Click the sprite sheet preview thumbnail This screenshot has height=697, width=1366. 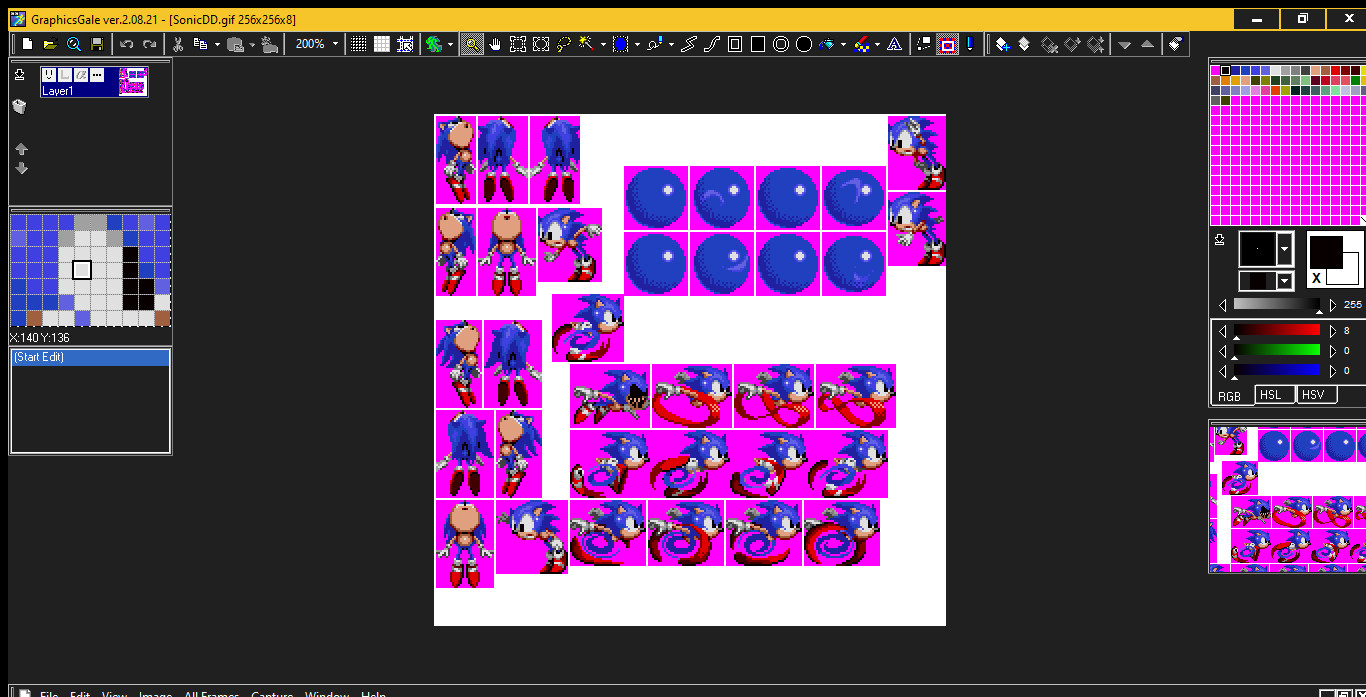pos(1287,497)
